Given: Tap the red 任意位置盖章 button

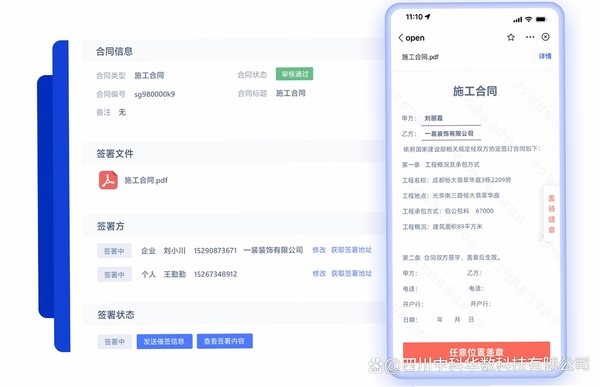Looking at the screenshot, I should point(476,351).
